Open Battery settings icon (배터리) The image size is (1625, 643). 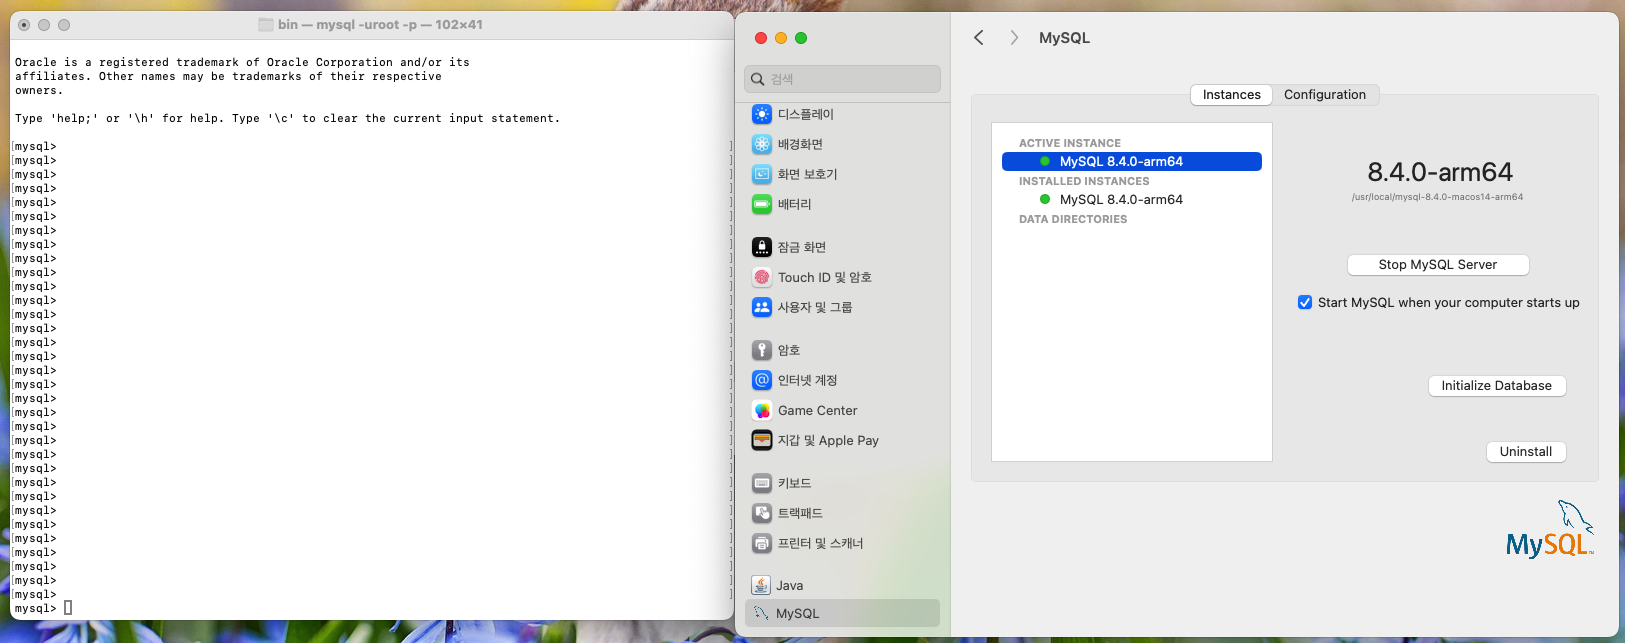pyautogui.click(x=762, y=204)
